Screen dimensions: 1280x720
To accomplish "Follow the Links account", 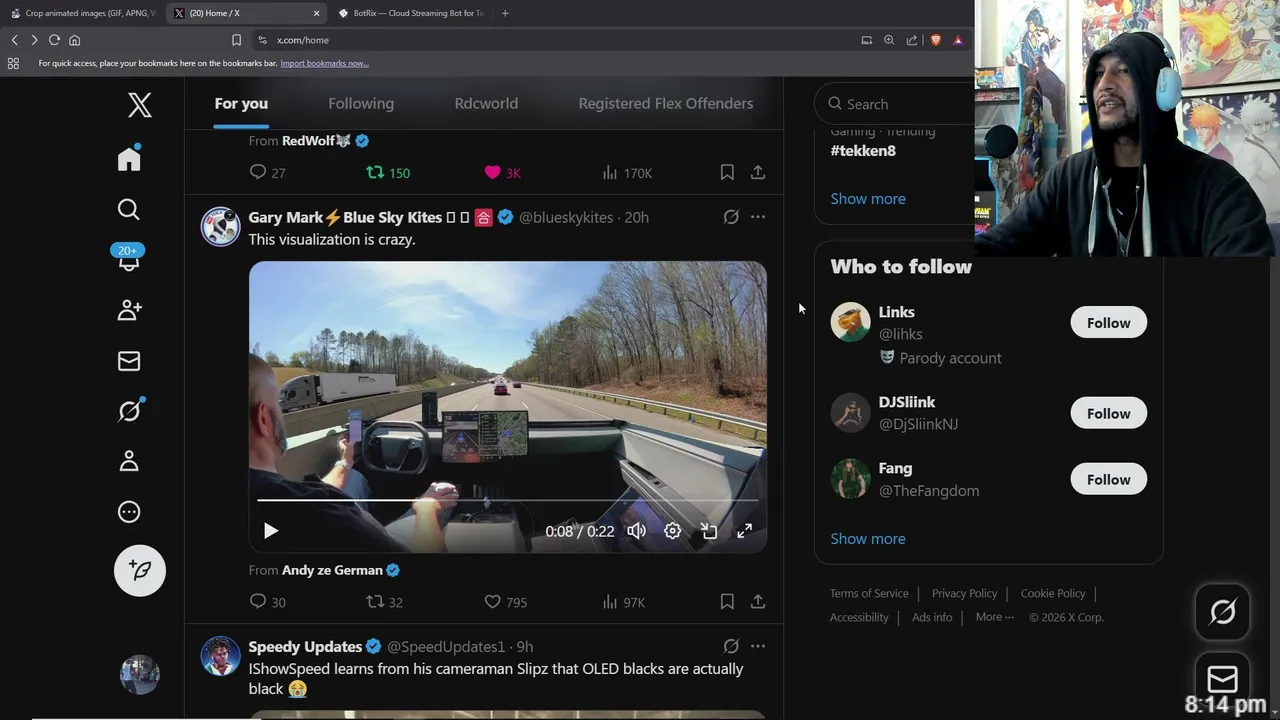I will tap(1108, 322).
